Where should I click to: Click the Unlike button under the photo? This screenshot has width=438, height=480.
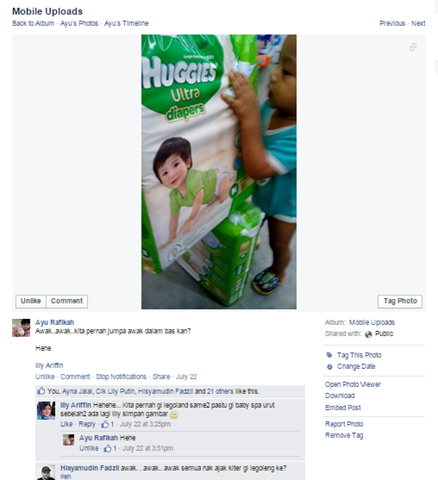click(x=31, y=301)
